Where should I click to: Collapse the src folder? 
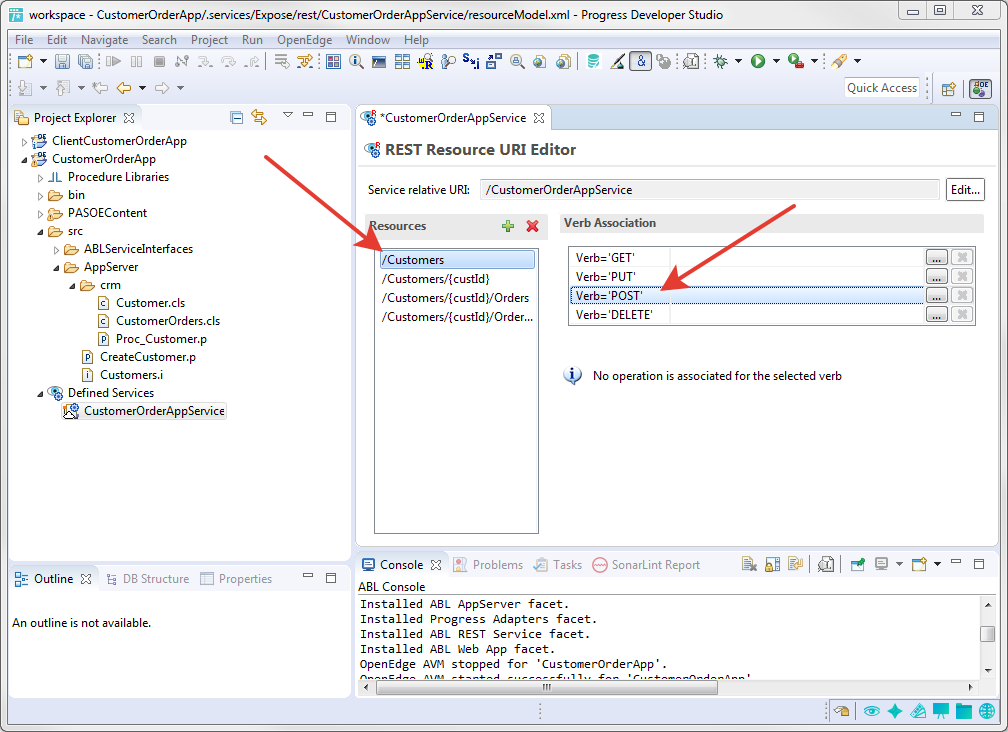(40, 231)
